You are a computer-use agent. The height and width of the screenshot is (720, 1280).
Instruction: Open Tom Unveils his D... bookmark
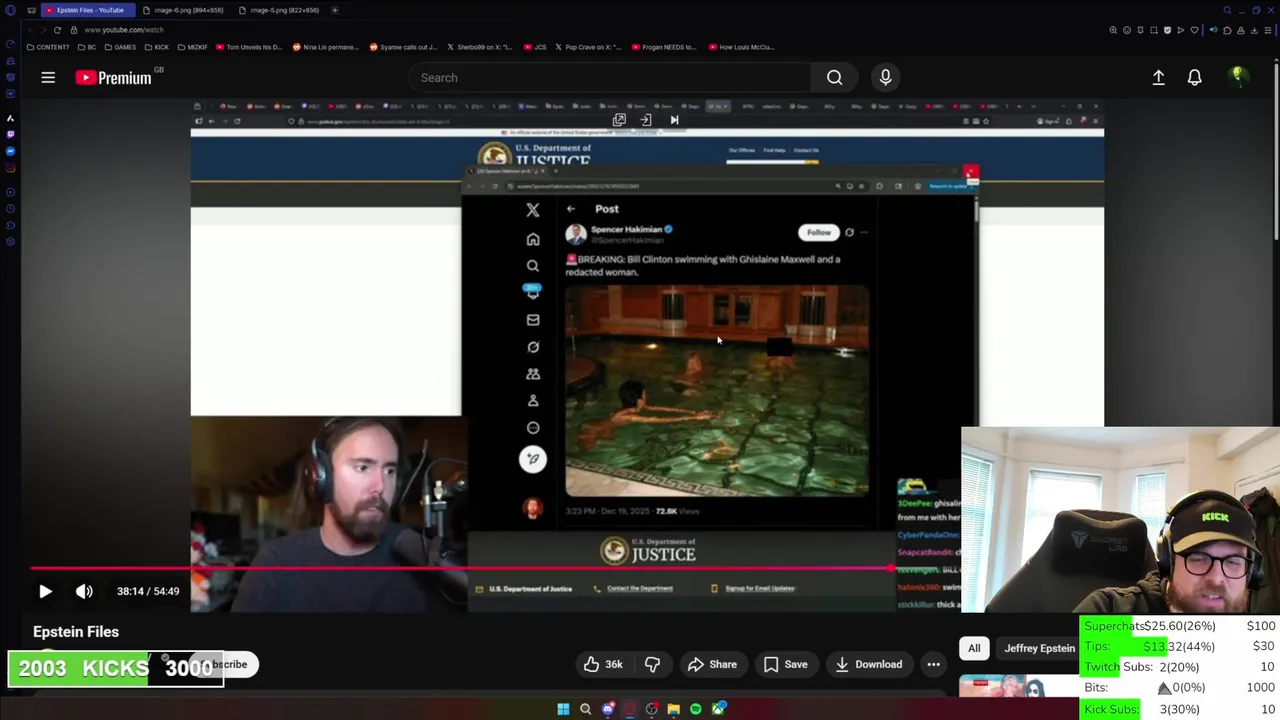coord(250,47)
